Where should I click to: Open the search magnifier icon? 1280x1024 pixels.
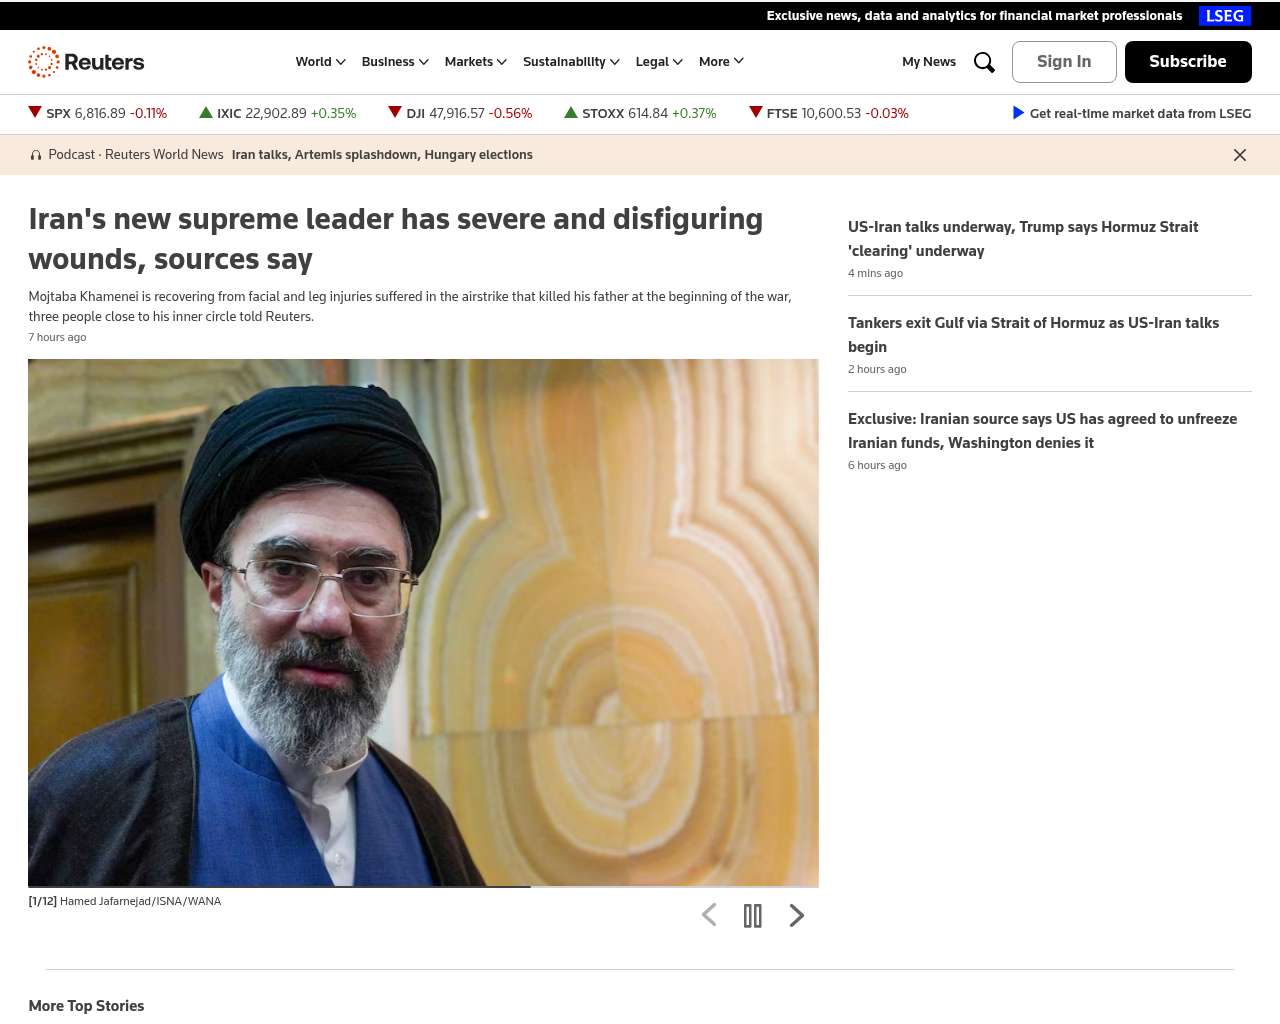pos(984,62)
